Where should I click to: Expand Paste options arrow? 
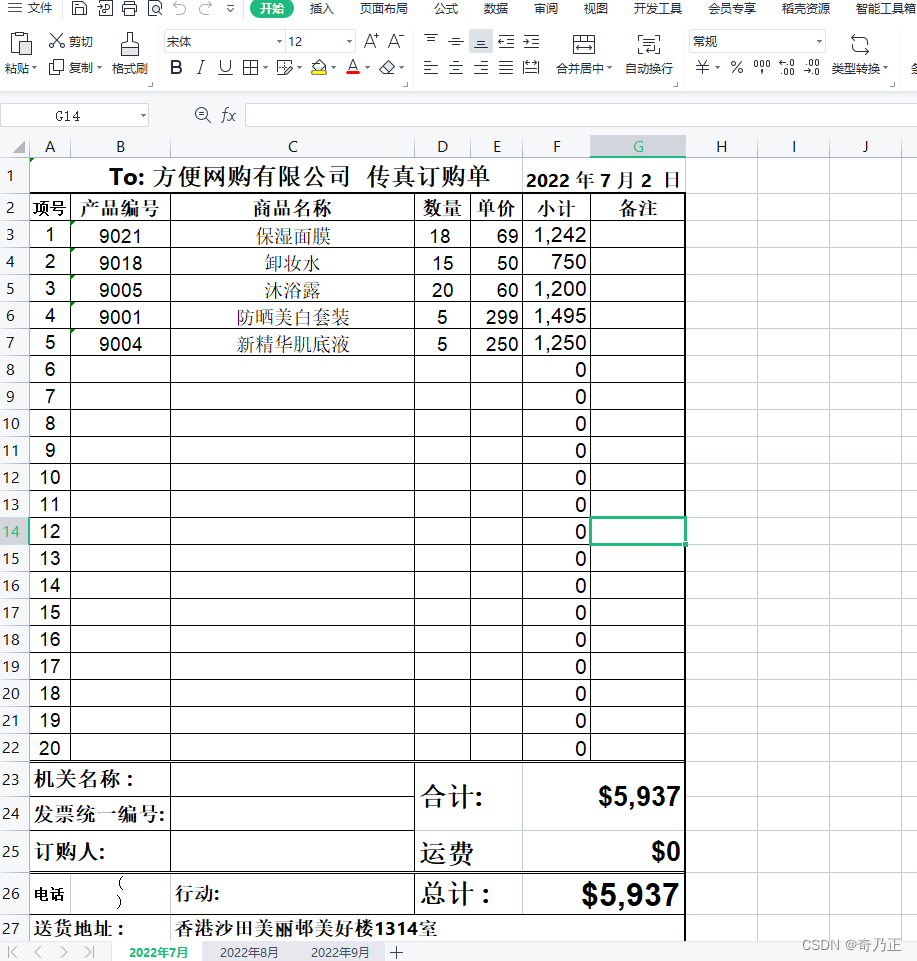[34, 68]
